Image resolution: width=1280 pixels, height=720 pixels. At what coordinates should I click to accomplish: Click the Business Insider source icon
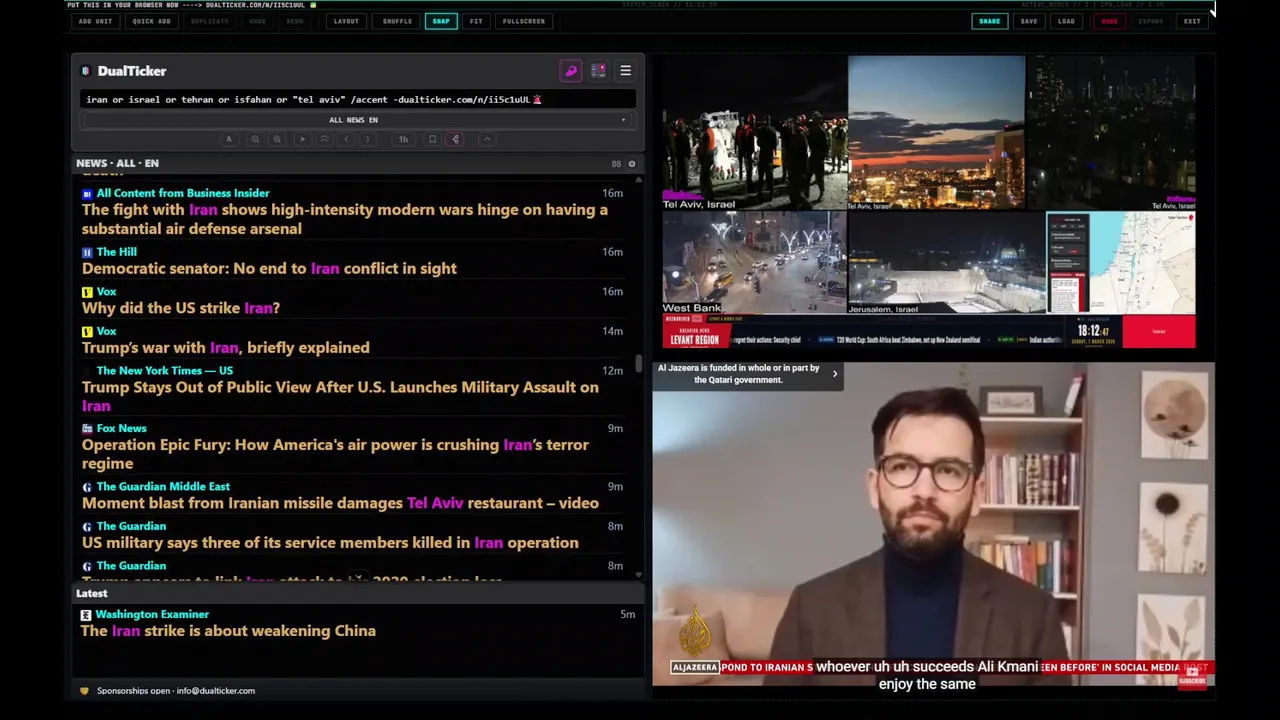(x=87, y=193)
